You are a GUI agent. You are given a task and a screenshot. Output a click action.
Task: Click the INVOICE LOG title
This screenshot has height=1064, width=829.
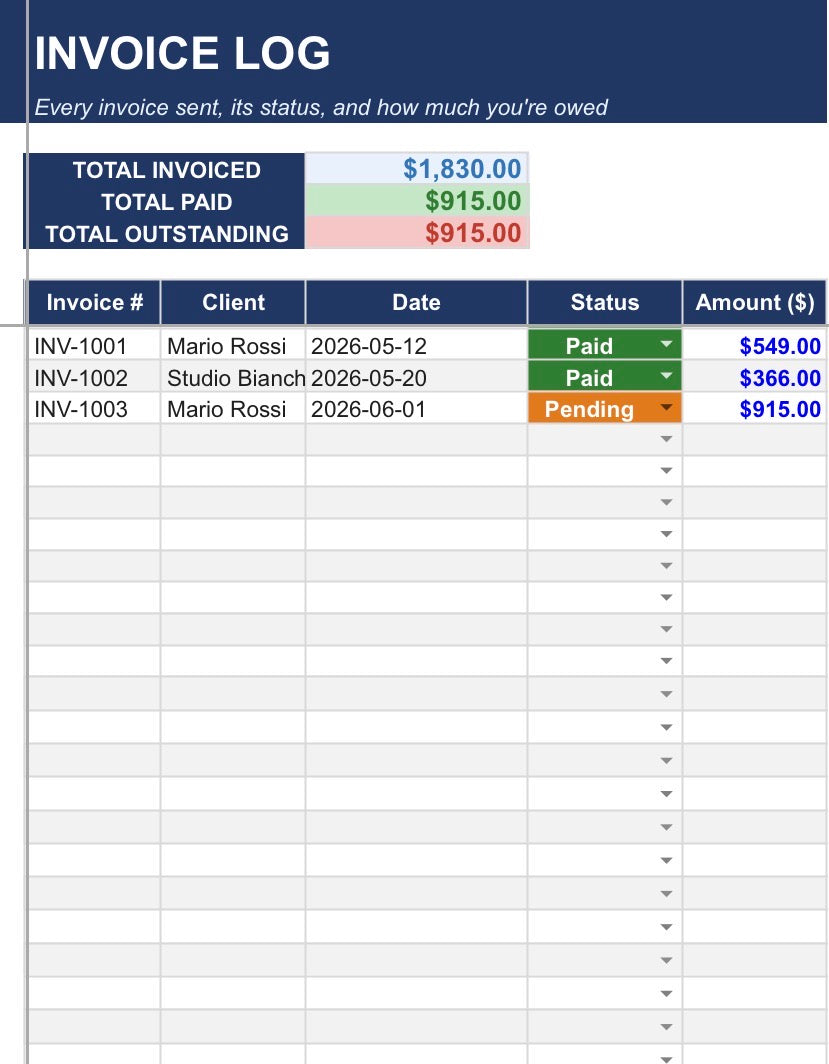[x=182, y=53]
